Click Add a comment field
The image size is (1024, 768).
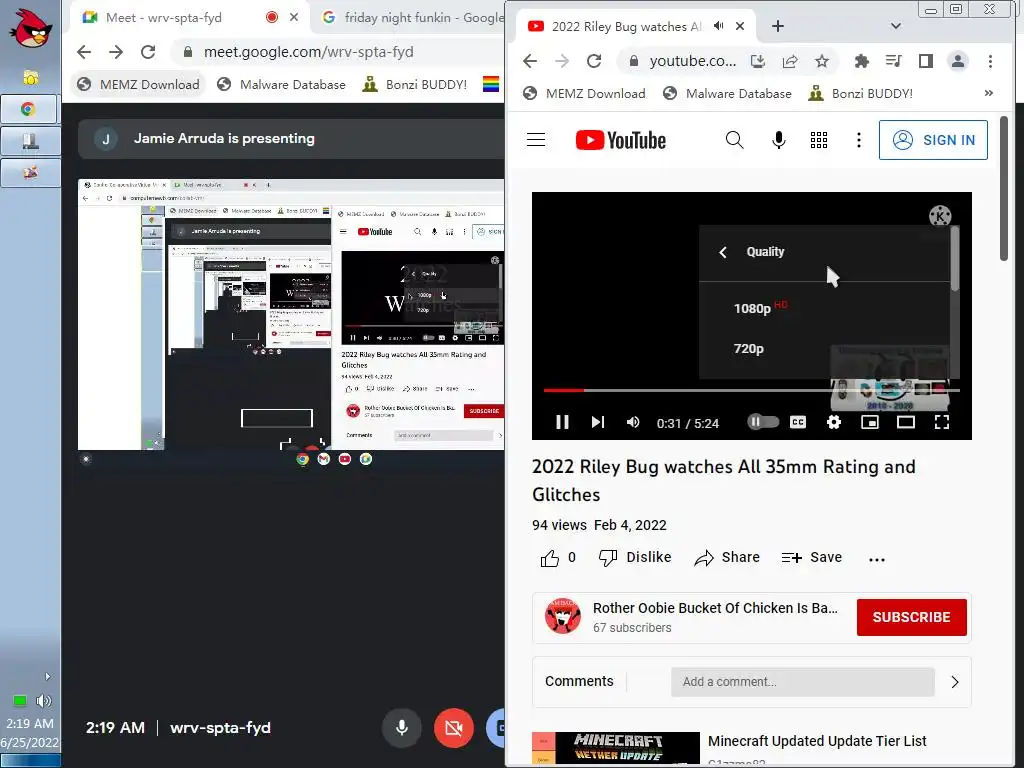click(x=803, y=682)
